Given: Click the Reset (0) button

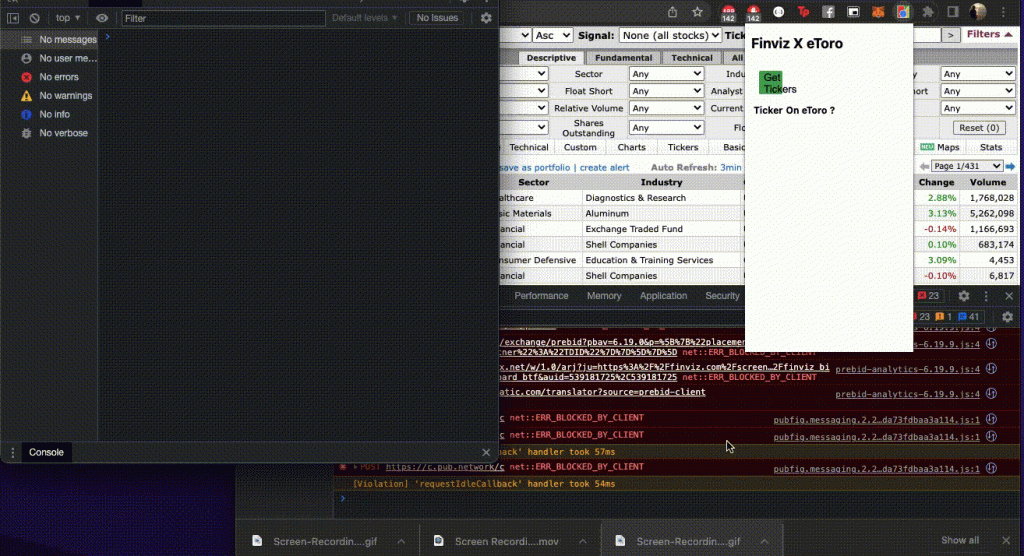Looking at the screenshot, I should pos(978,128).
